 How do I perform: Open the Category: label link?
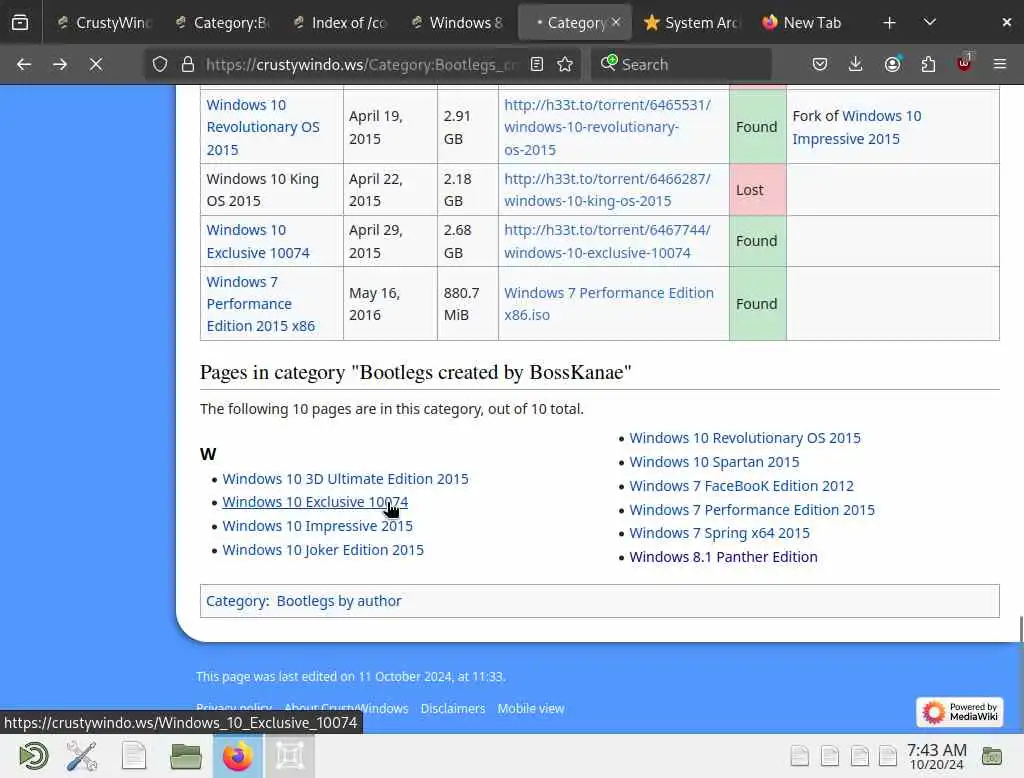[237, 601]
